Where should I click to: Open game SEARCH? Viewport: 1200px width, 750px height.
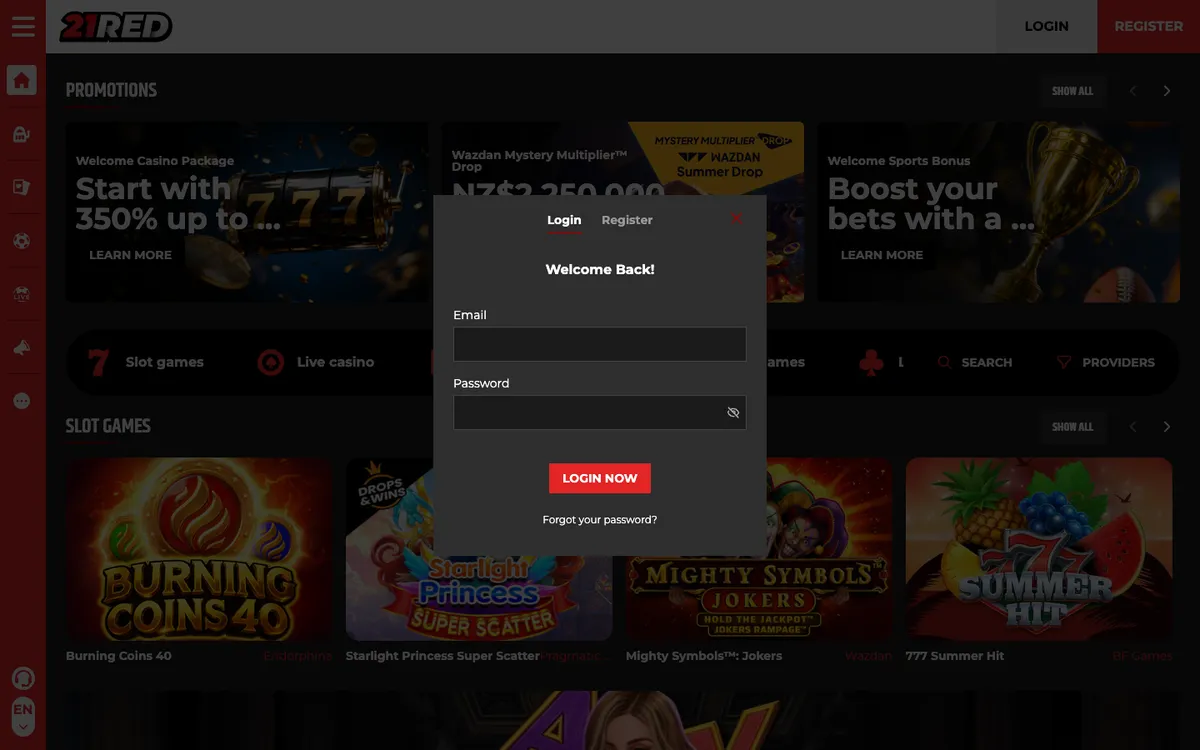click(975, 362)
